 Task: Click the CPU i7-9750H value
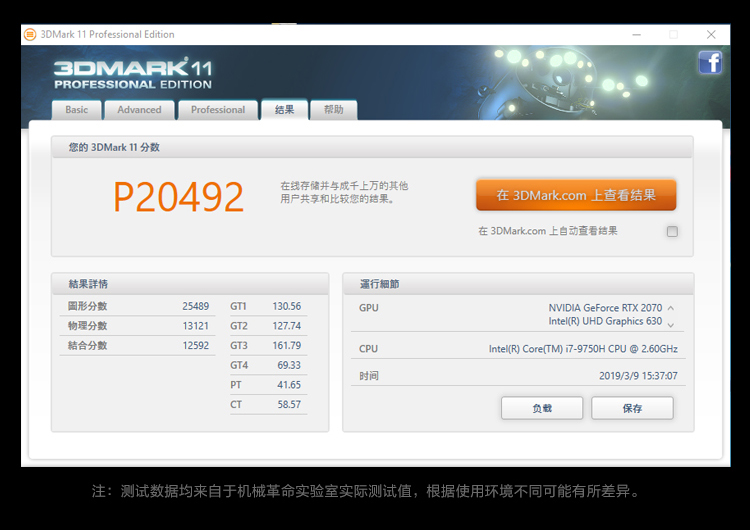[583, 349]
